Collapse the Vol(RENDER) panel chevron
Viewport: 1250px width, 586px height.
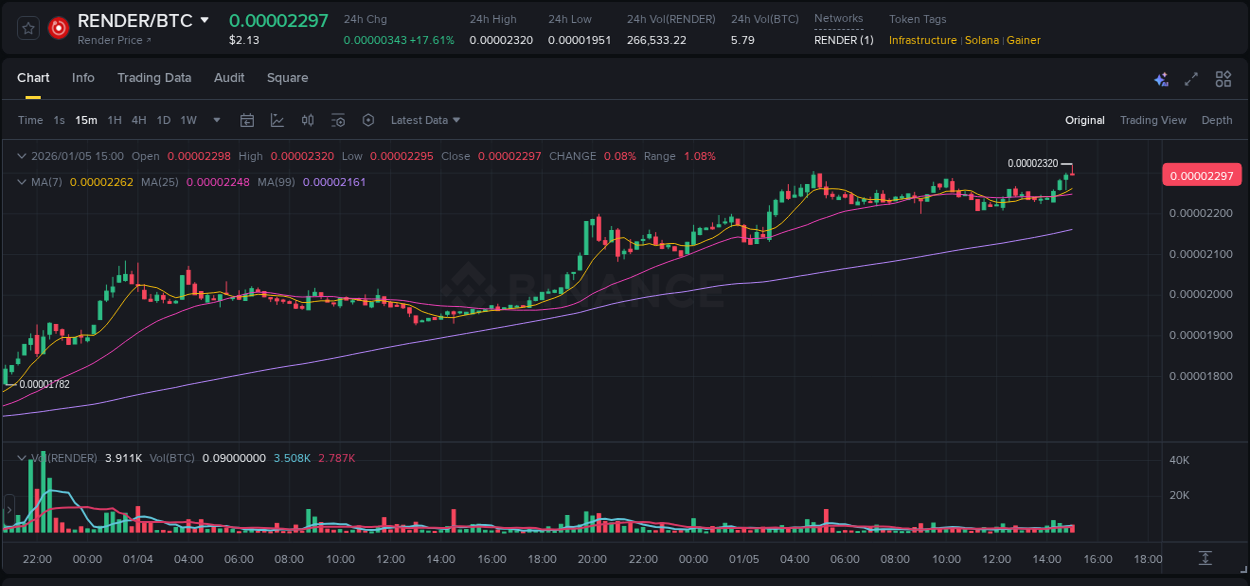tap(21, 458)
